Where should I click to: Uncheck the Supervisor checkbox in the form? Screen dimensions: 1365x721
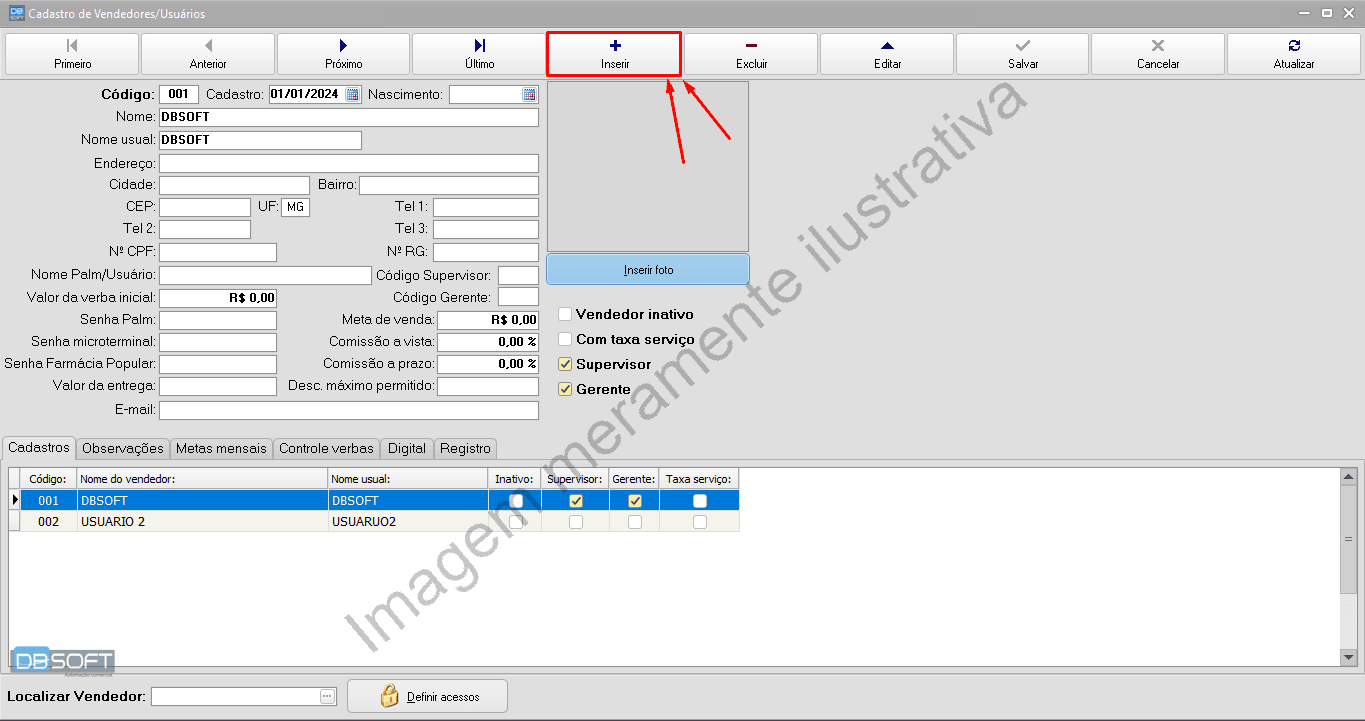pyautogui.click(x=565, y=364)
